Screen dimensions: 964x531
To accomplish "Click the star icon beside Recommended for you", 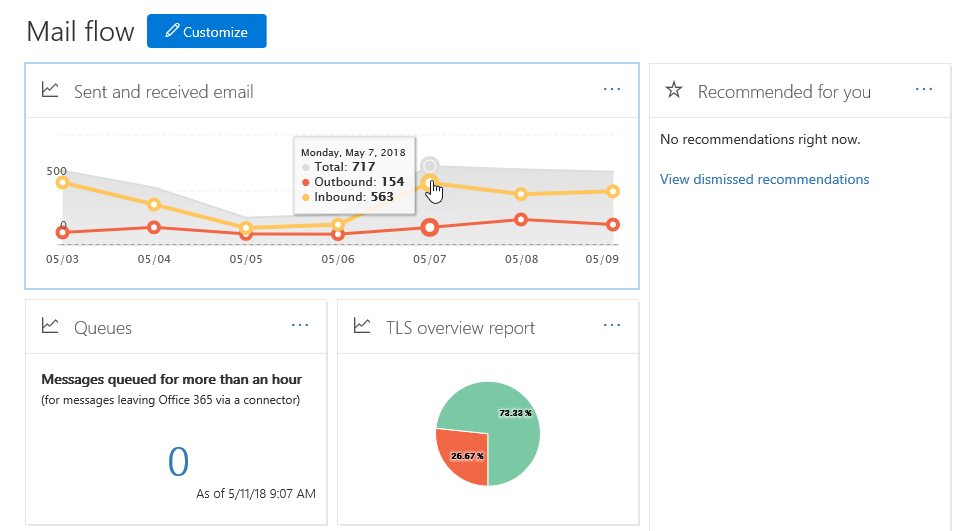I will 674,91.
